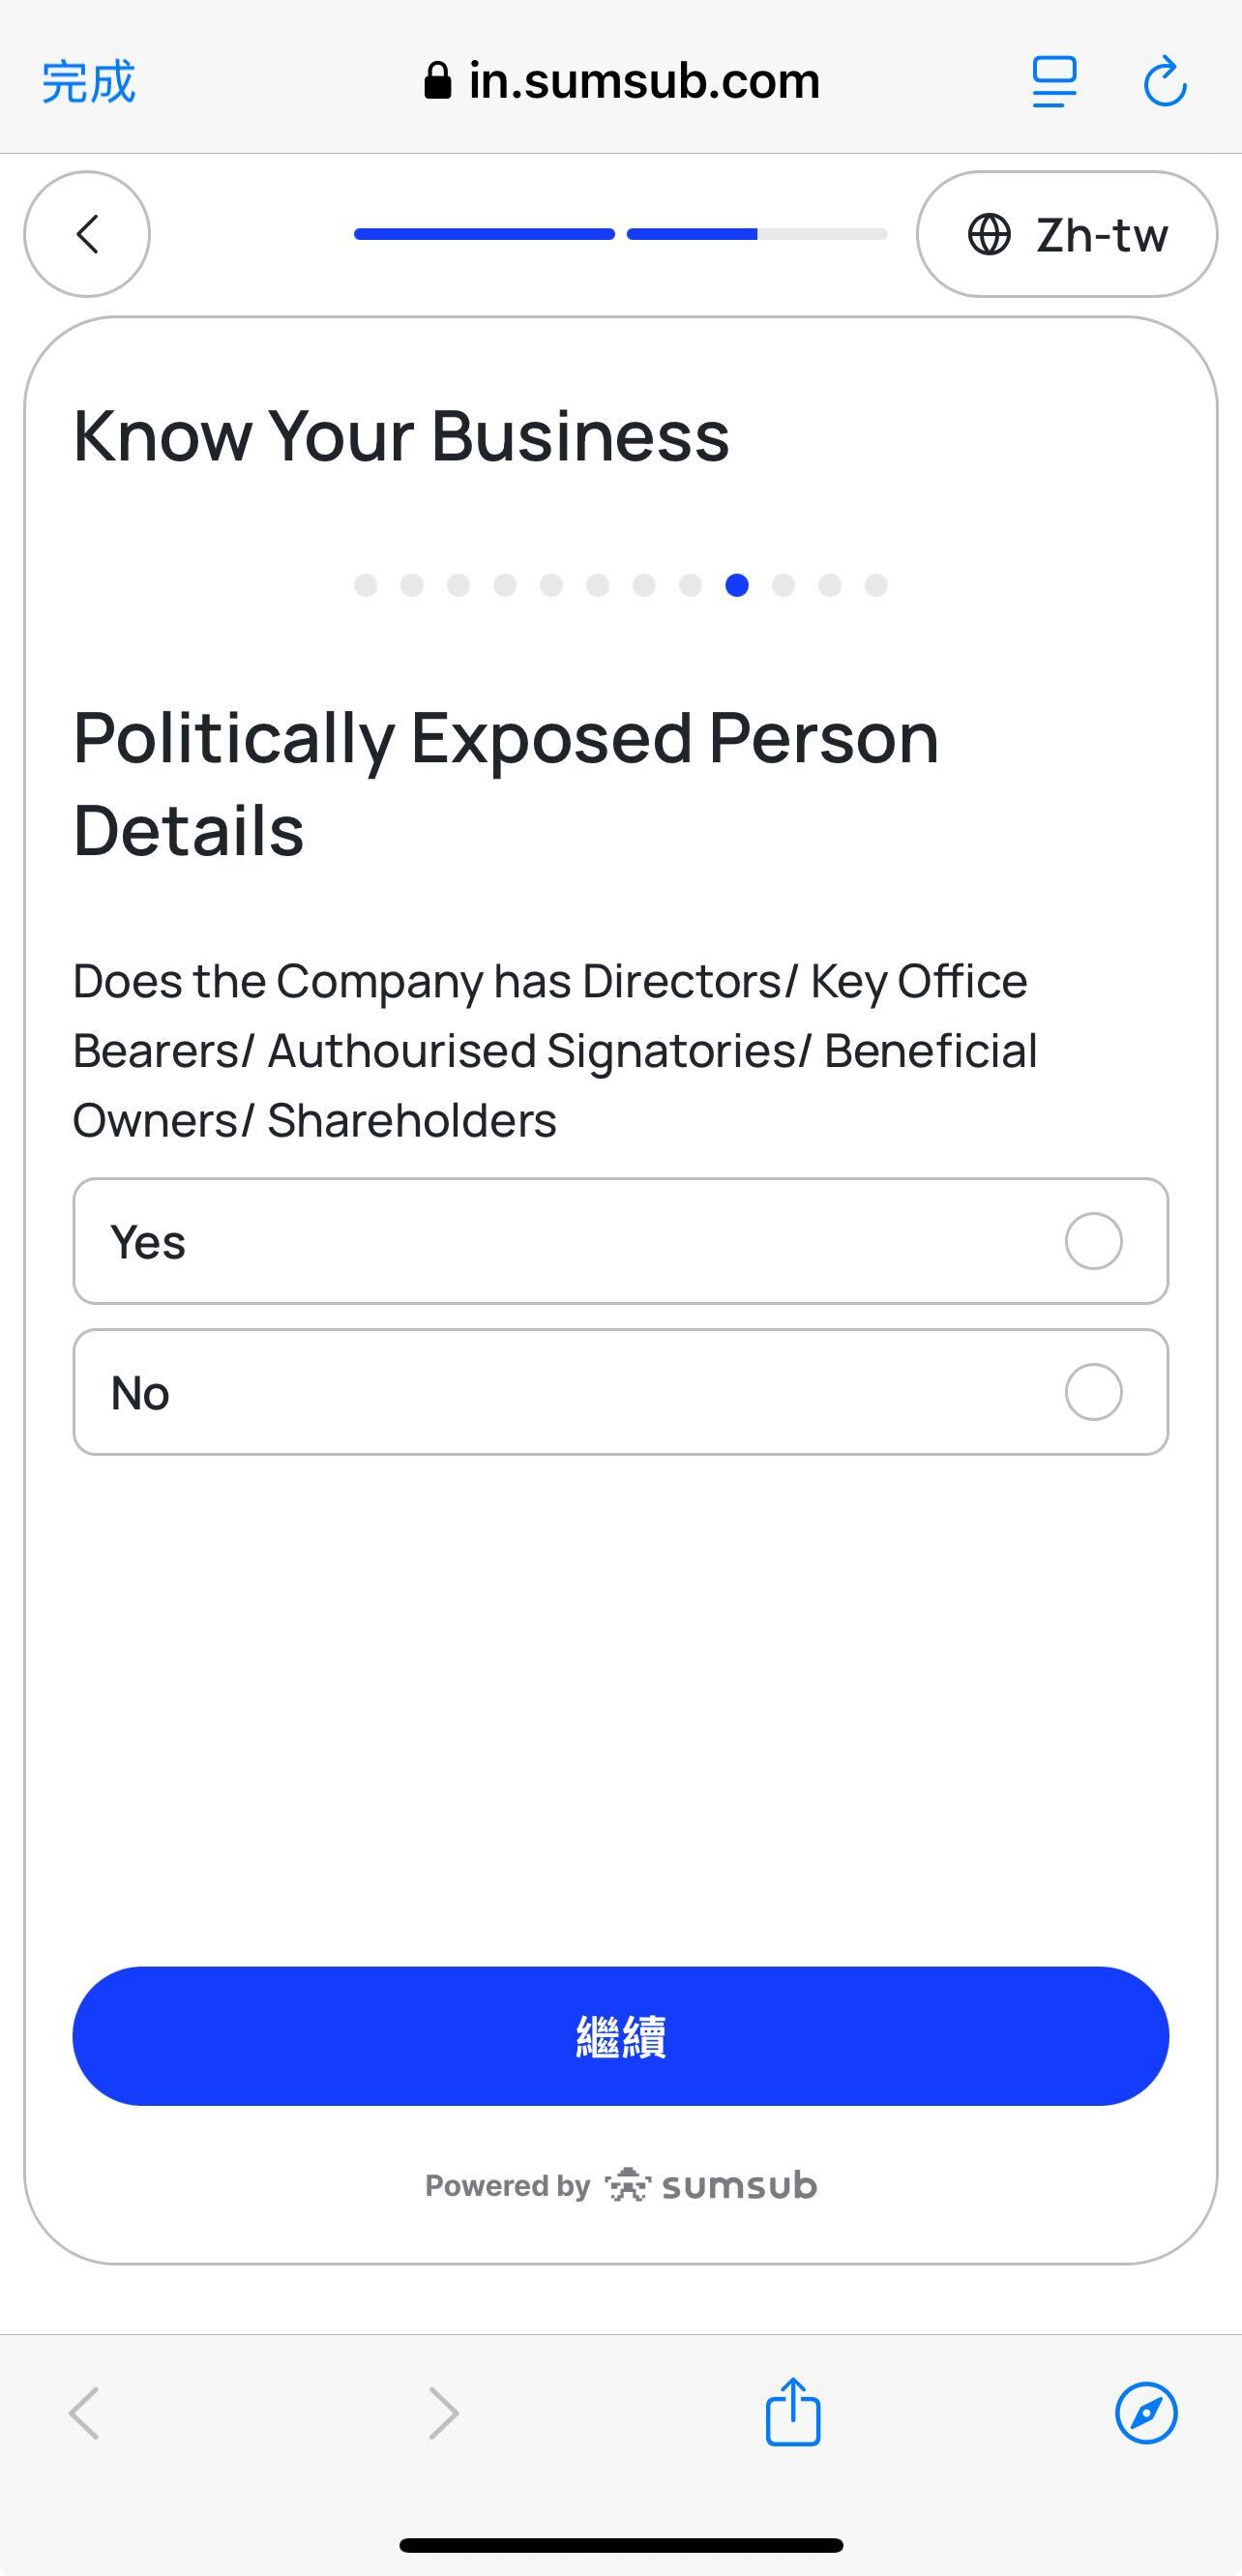The height and width of the screenshot is (2576, 1242).
Task: Tap the lock icon beside the URL
Action: 437,81
